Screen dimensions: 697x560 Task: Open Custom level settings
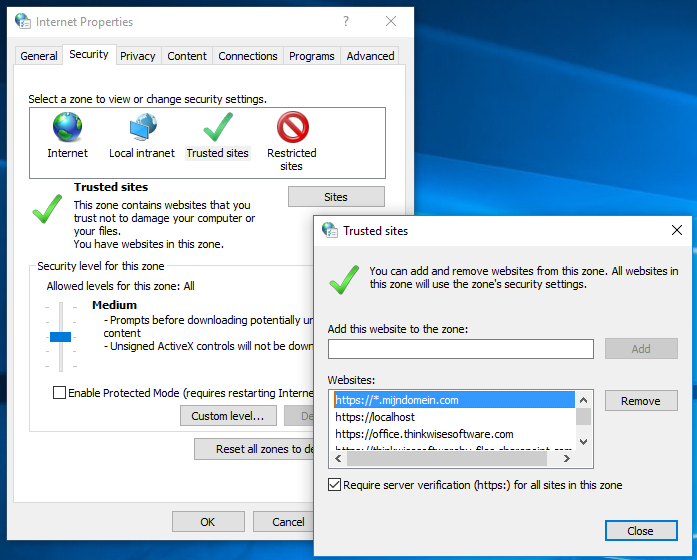228,415
